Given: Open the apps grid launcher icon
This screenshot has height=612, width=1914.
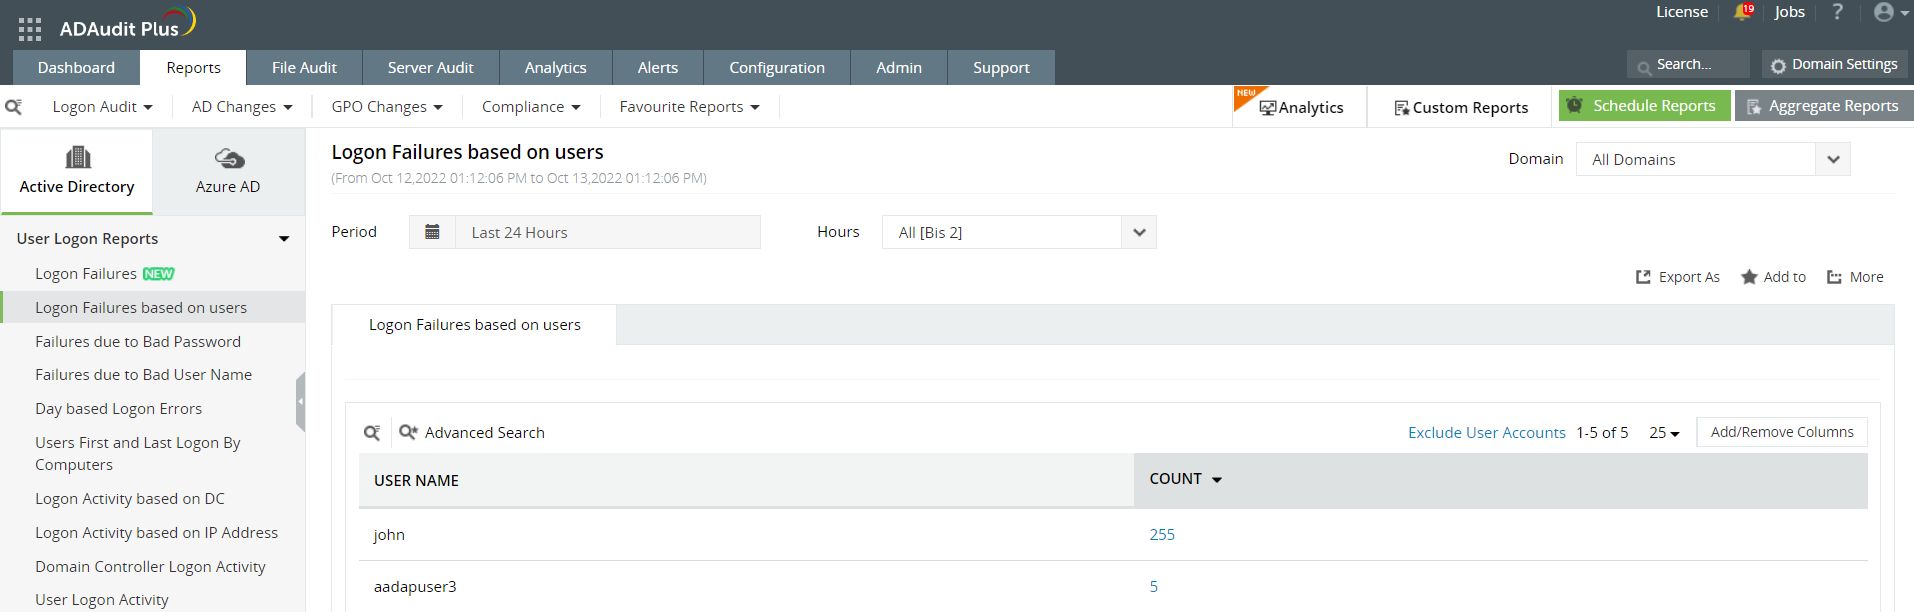Looking at the screenshot, I should click(30, 29).
